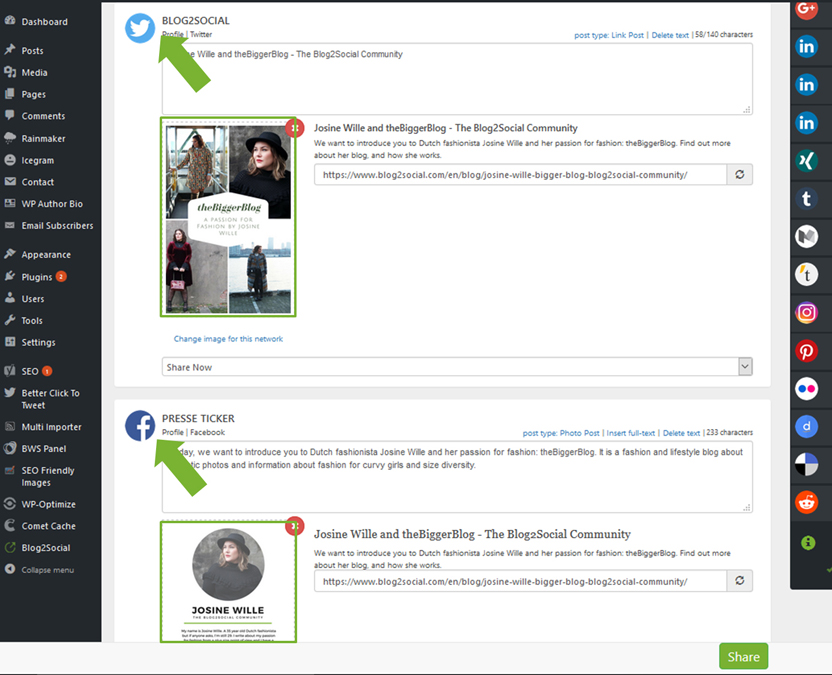Click Insert full-text for Facebook post
832x675 pixels.
click(631, 433)
